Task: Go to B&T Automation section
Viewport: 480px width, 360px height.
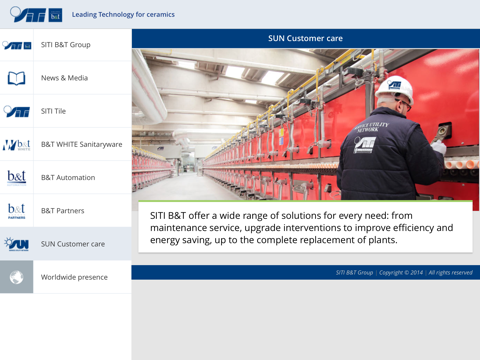Action: 66,178
